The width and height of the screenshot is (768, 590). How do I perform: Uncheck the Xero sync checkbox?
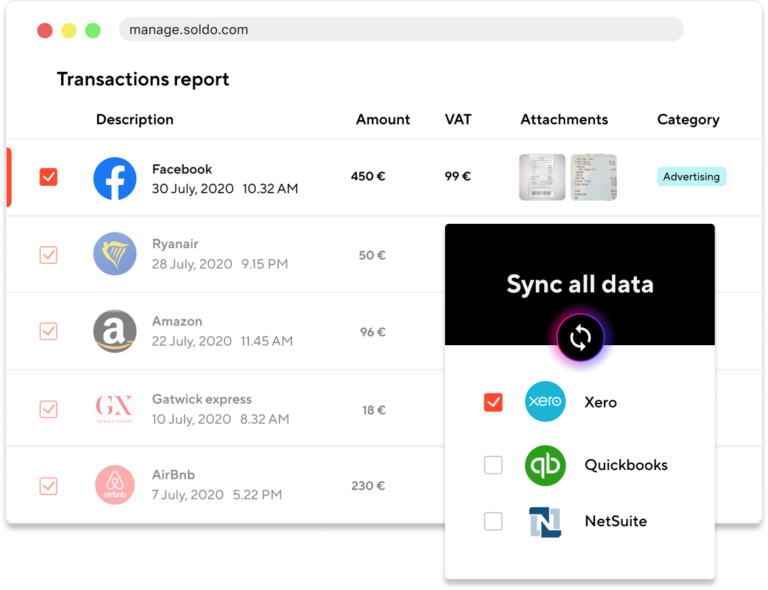[493, 402]
